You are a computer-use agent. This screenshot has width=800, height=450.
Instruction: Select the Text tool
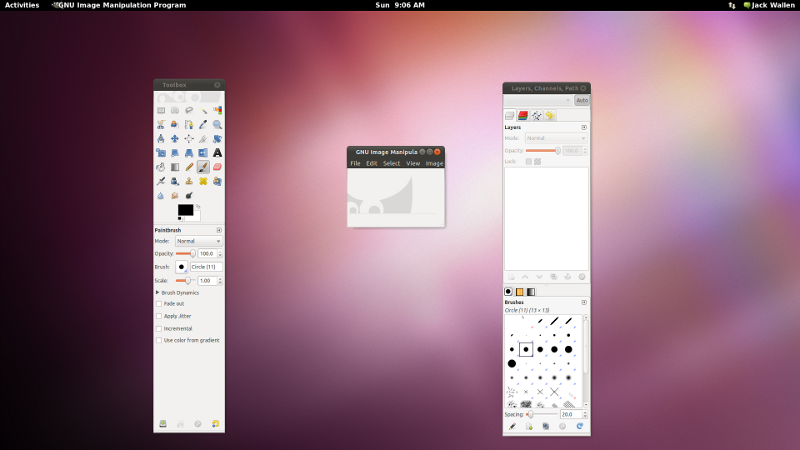click(x=217, y=153)
